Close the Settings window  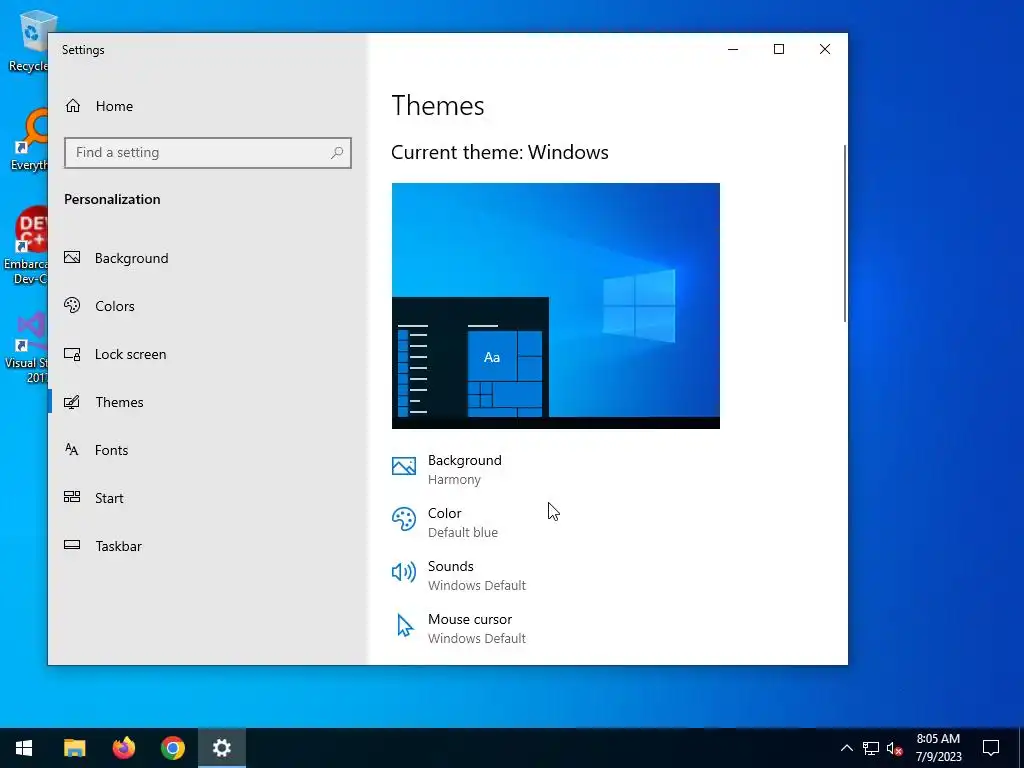[x=825, y=49]
